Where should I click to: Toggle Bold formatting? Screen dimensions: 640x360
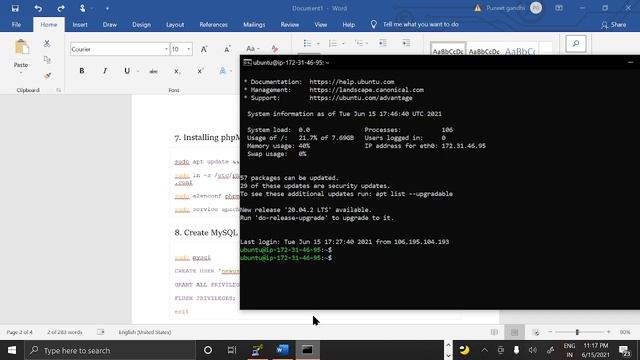[82, 71]
